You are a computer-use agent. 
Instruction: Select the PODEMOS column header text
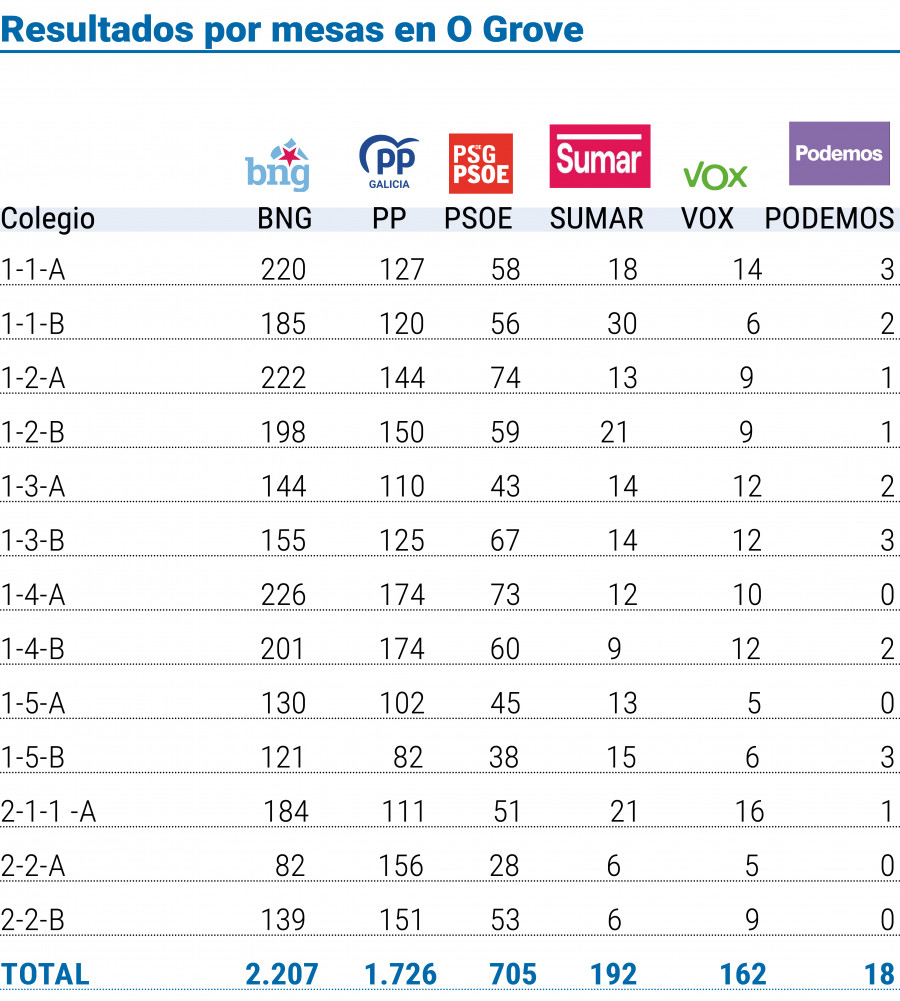click(830, 219)
